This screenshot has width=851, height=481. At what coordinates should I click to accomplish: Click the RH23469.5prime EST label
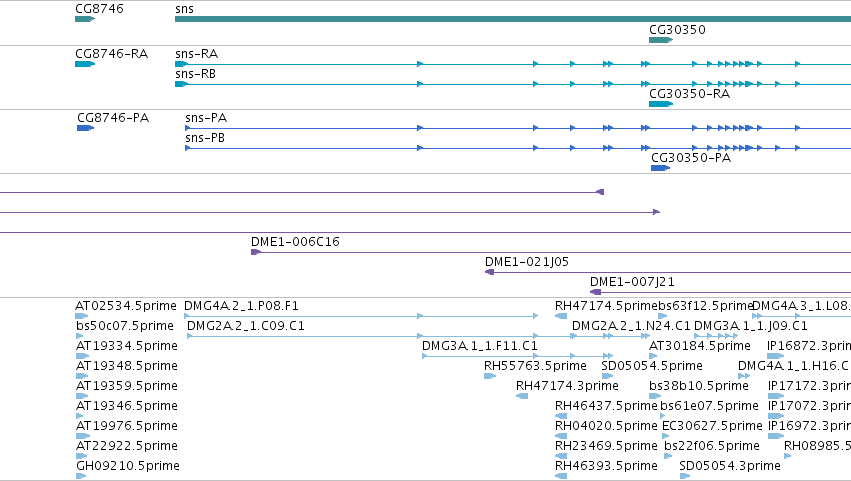(x=606, y=446)
